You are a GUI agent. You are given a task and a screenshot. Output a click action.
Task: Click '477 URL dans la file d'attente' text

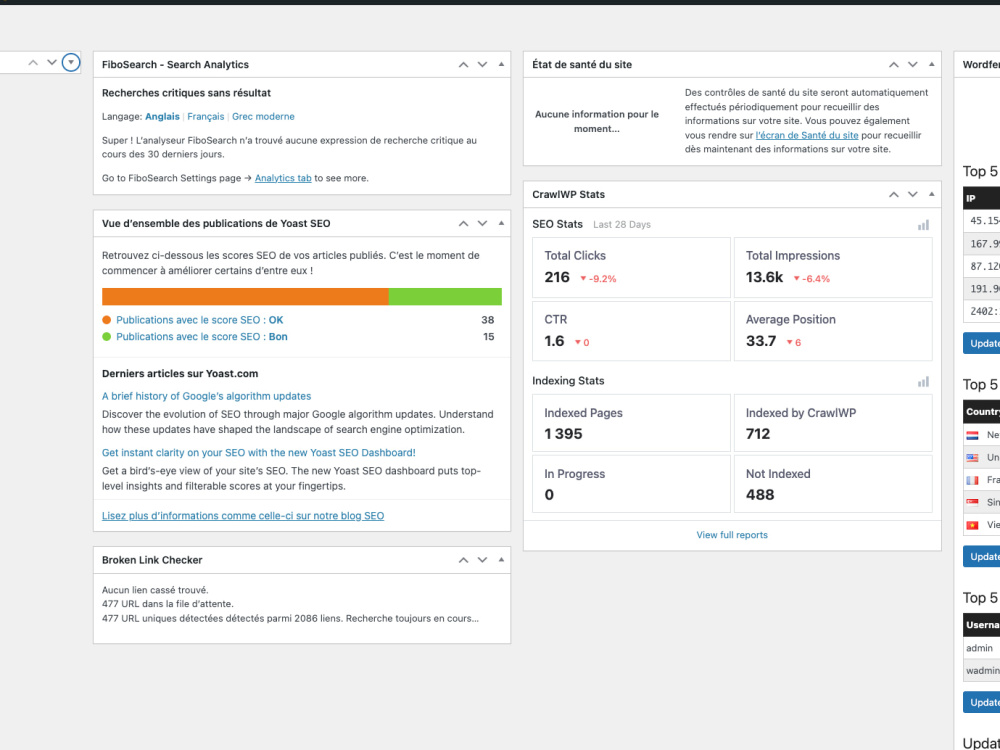168,604
